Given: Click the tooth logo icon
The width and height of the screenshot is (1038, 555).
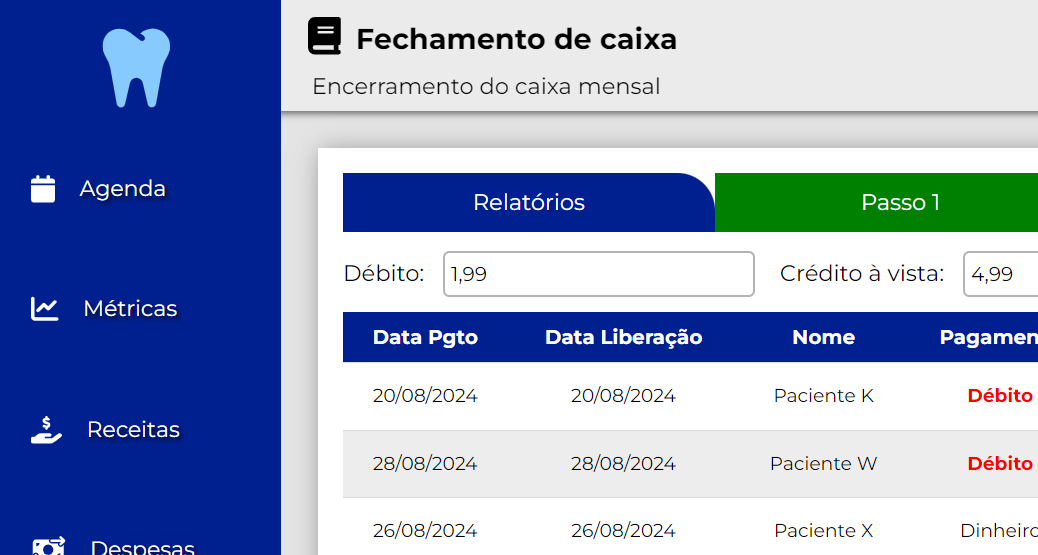Looking at the screenshot, I should (136, 67).
